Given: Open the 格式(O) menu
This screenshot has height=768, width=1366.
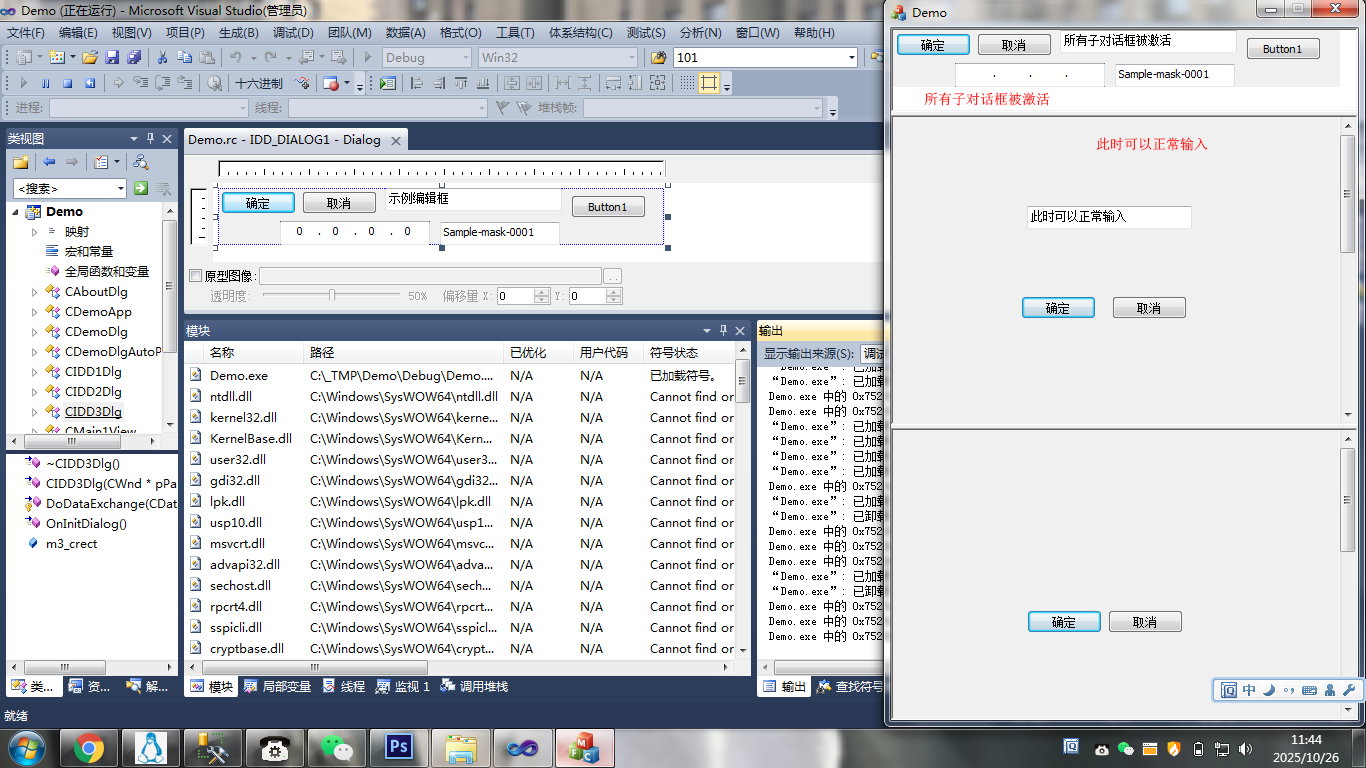Looking at the screenshot, I should [460, 32].
